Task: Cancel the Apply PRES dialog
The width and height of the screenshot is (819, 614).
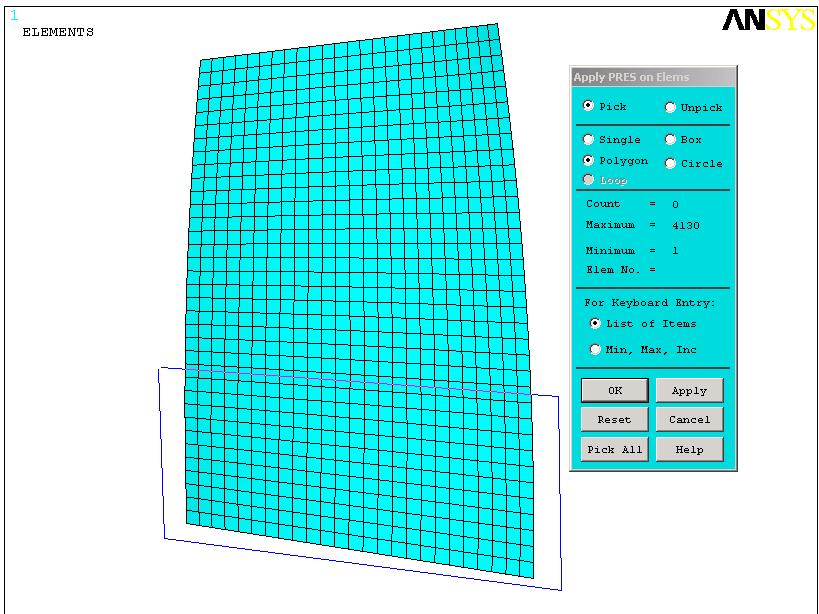Action: [689, 419]
